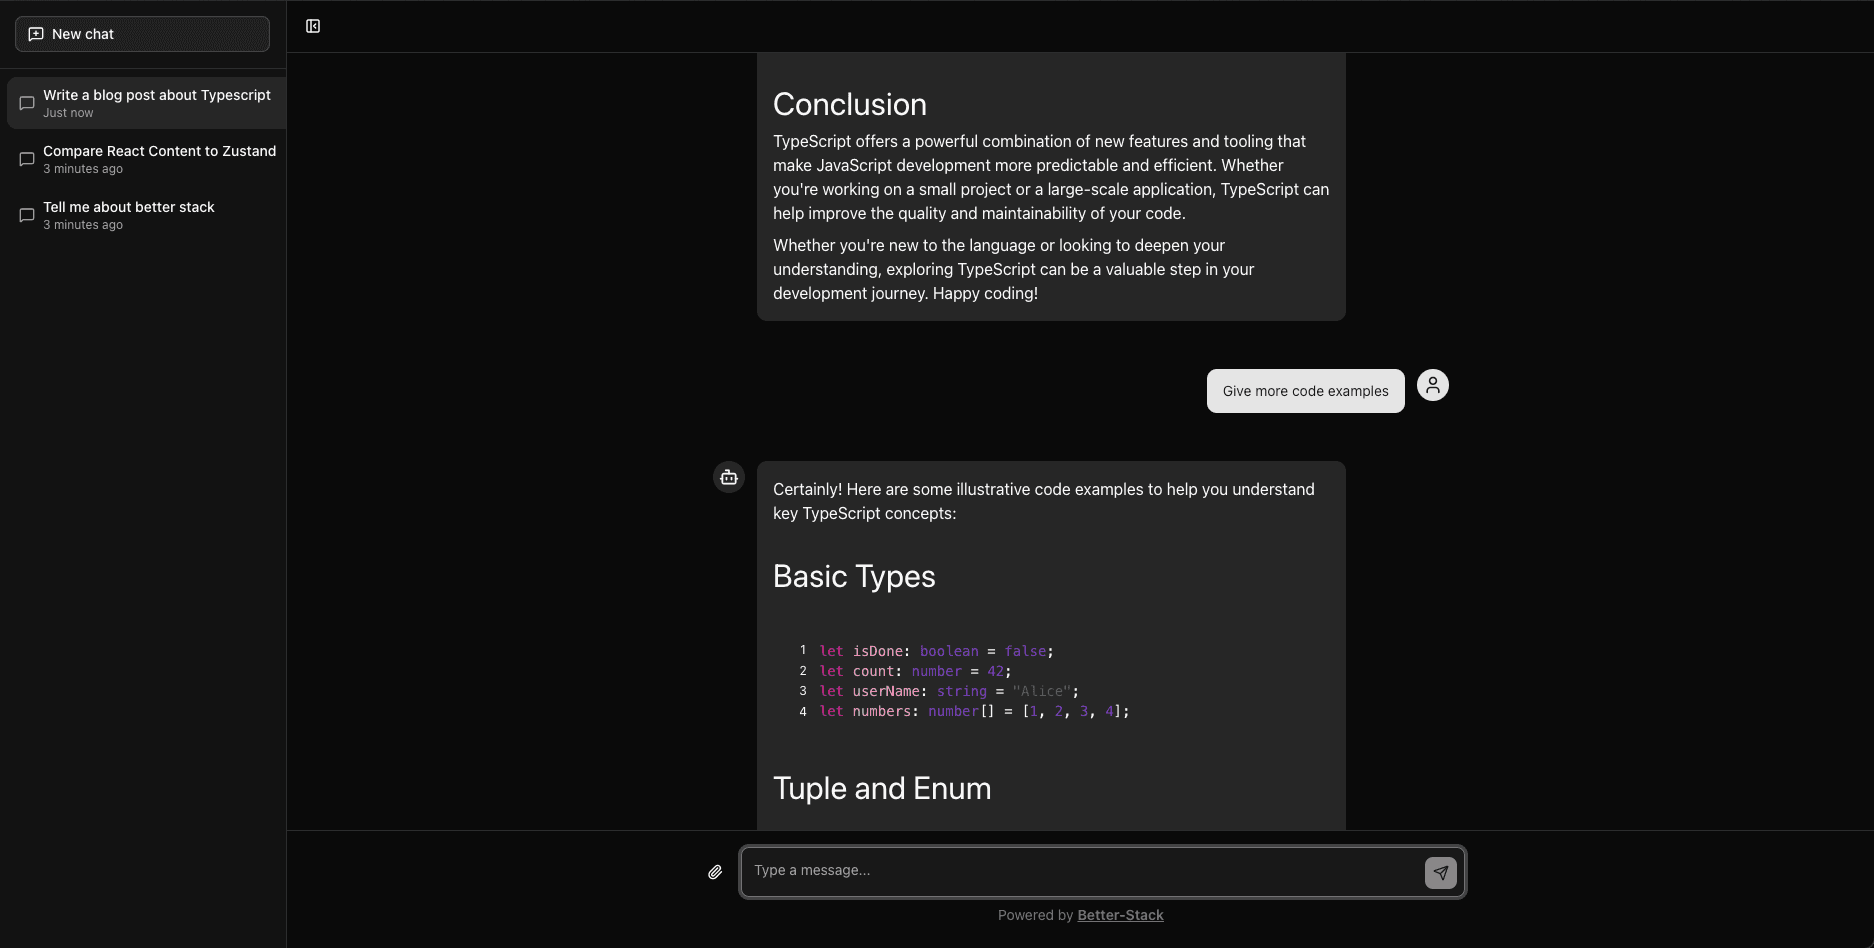This screenshot has width=1874, height=948.
Task: Click the new-chat icon inside the button
Action: coord(36,33)
